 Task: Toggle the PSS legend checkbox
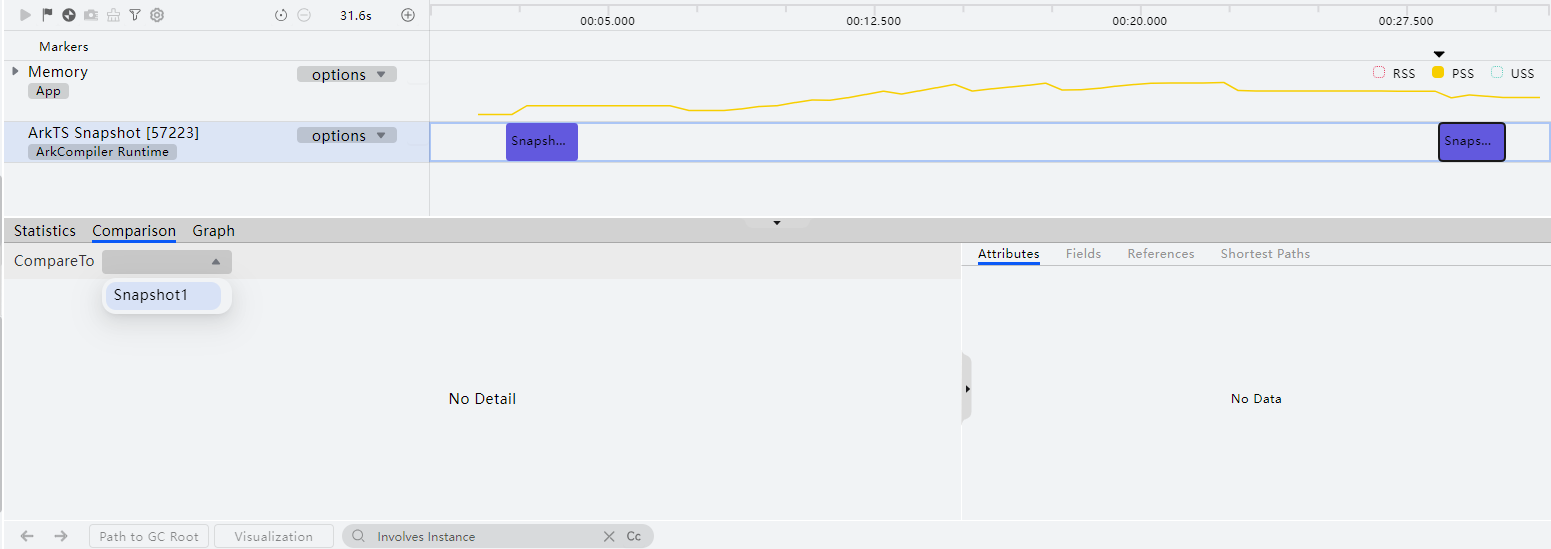(x=1438, y=73)
